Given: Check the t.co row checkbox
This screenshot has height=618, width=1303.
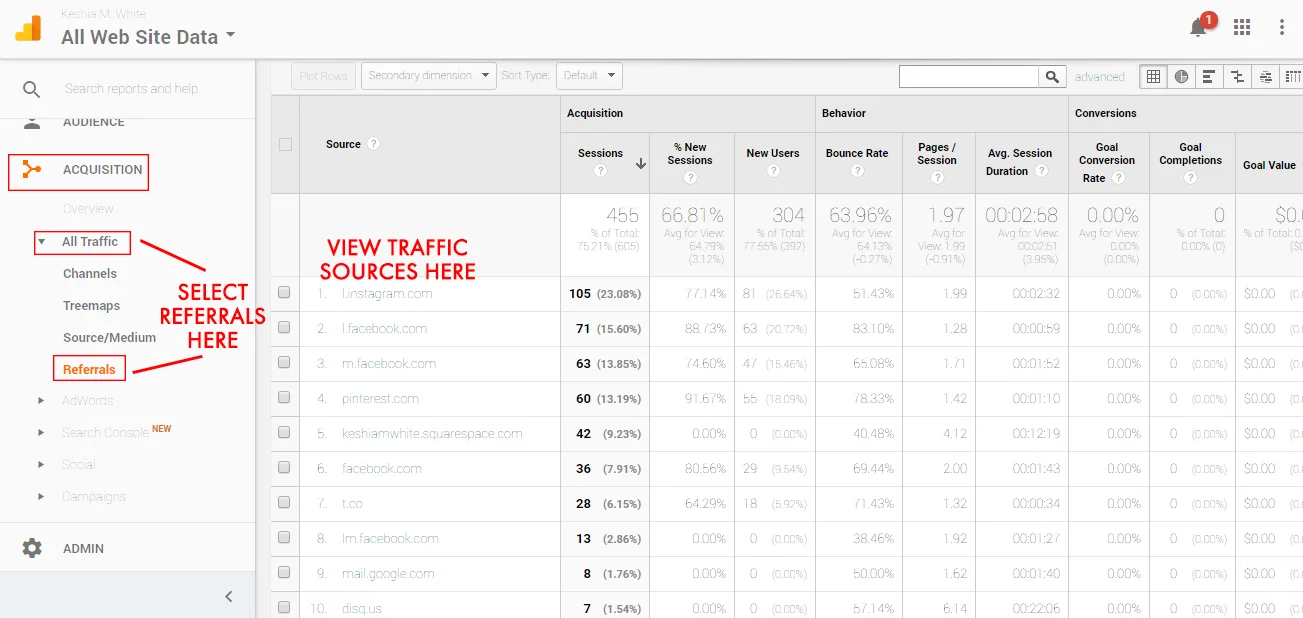Looking at the screenshot, I should (x=284, y=503).
